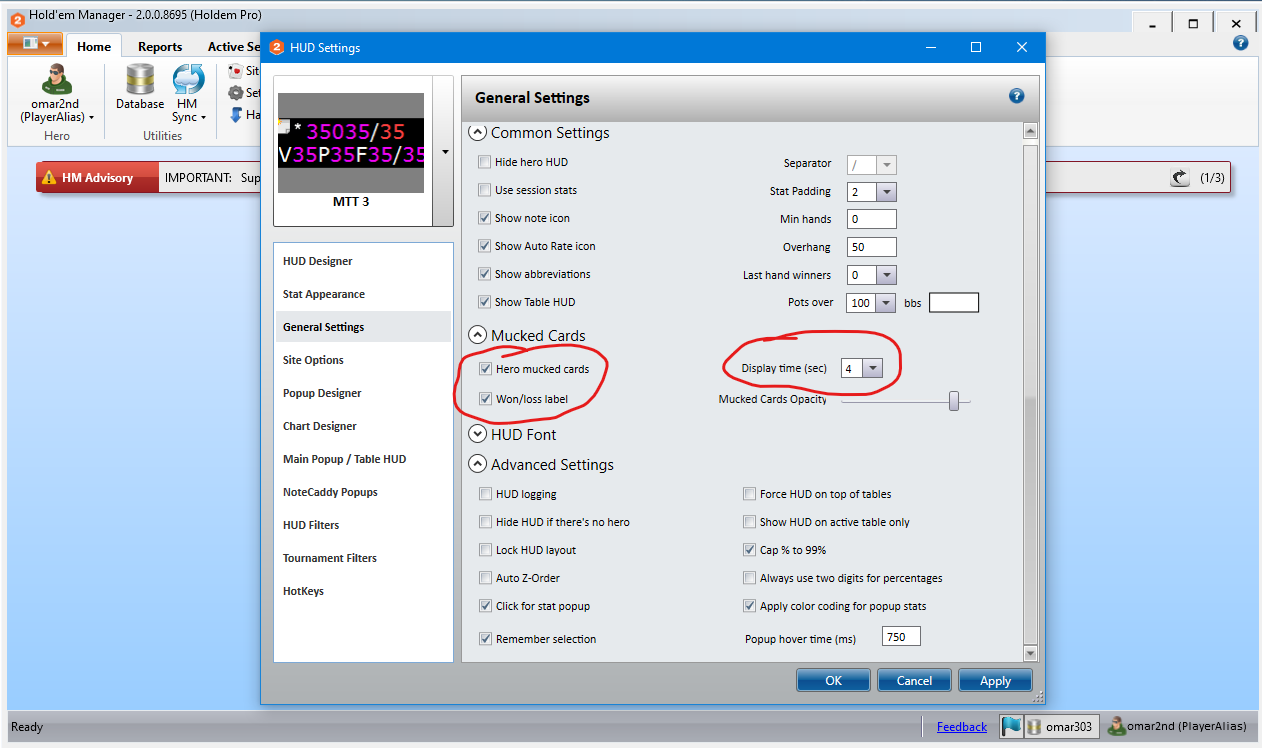Open the omar2nd hero alias icon in ribbon
Viewport: 1262px width, 748px height.
point(55,80)
